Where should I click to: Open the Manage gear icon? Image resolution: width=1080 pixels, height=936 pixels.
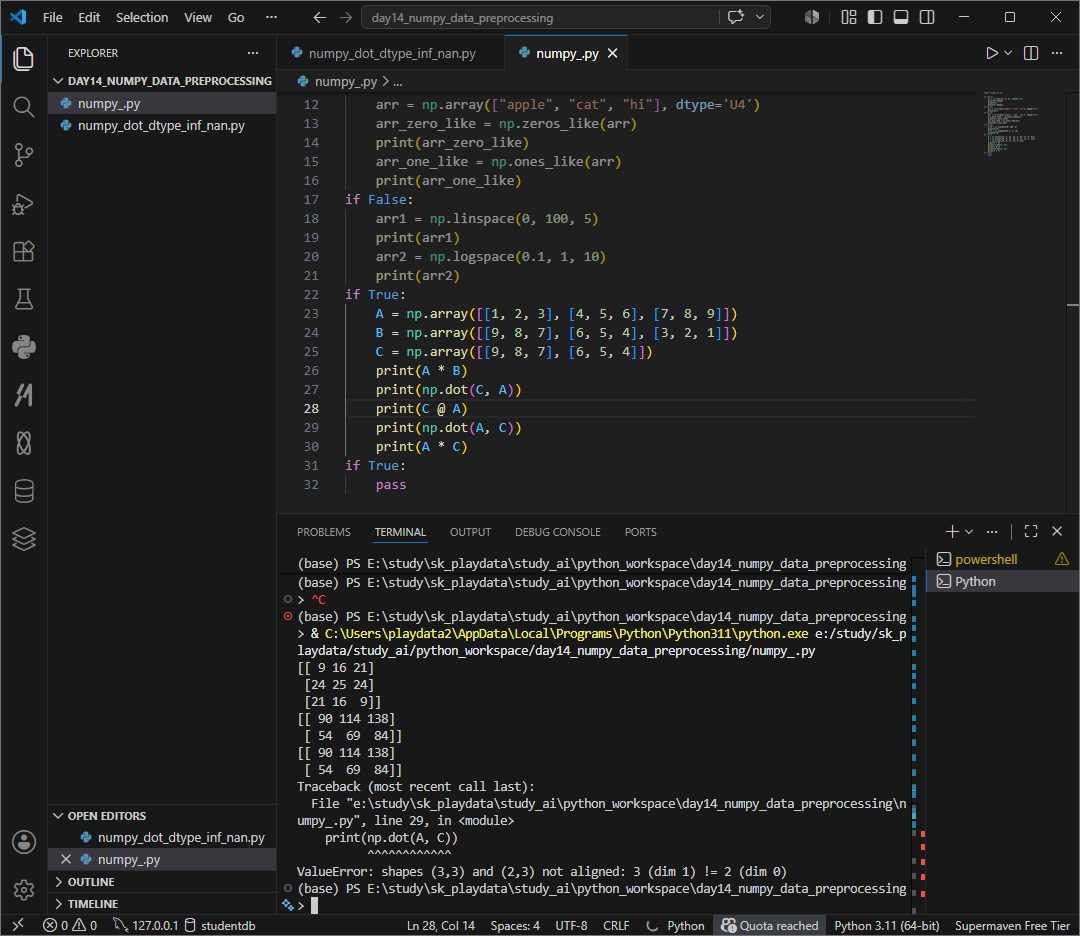pyautogui.click(x=23, y=890)
